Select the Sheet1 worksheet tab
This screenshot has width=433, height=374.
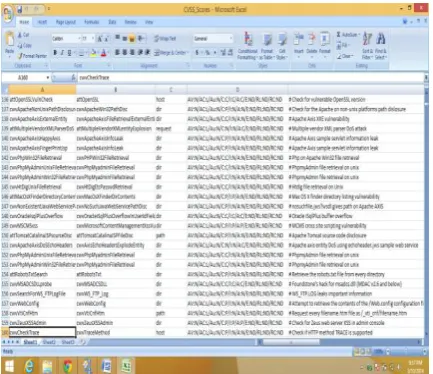[x=30, y=342]
